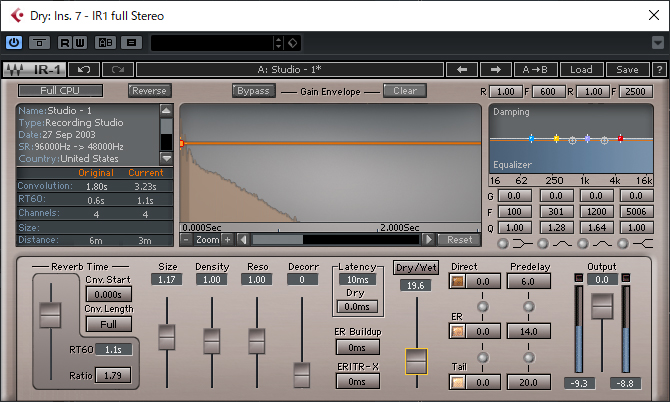Select the blue damping EQ point
The image size is (670, 402).
[x=531, y=138]
